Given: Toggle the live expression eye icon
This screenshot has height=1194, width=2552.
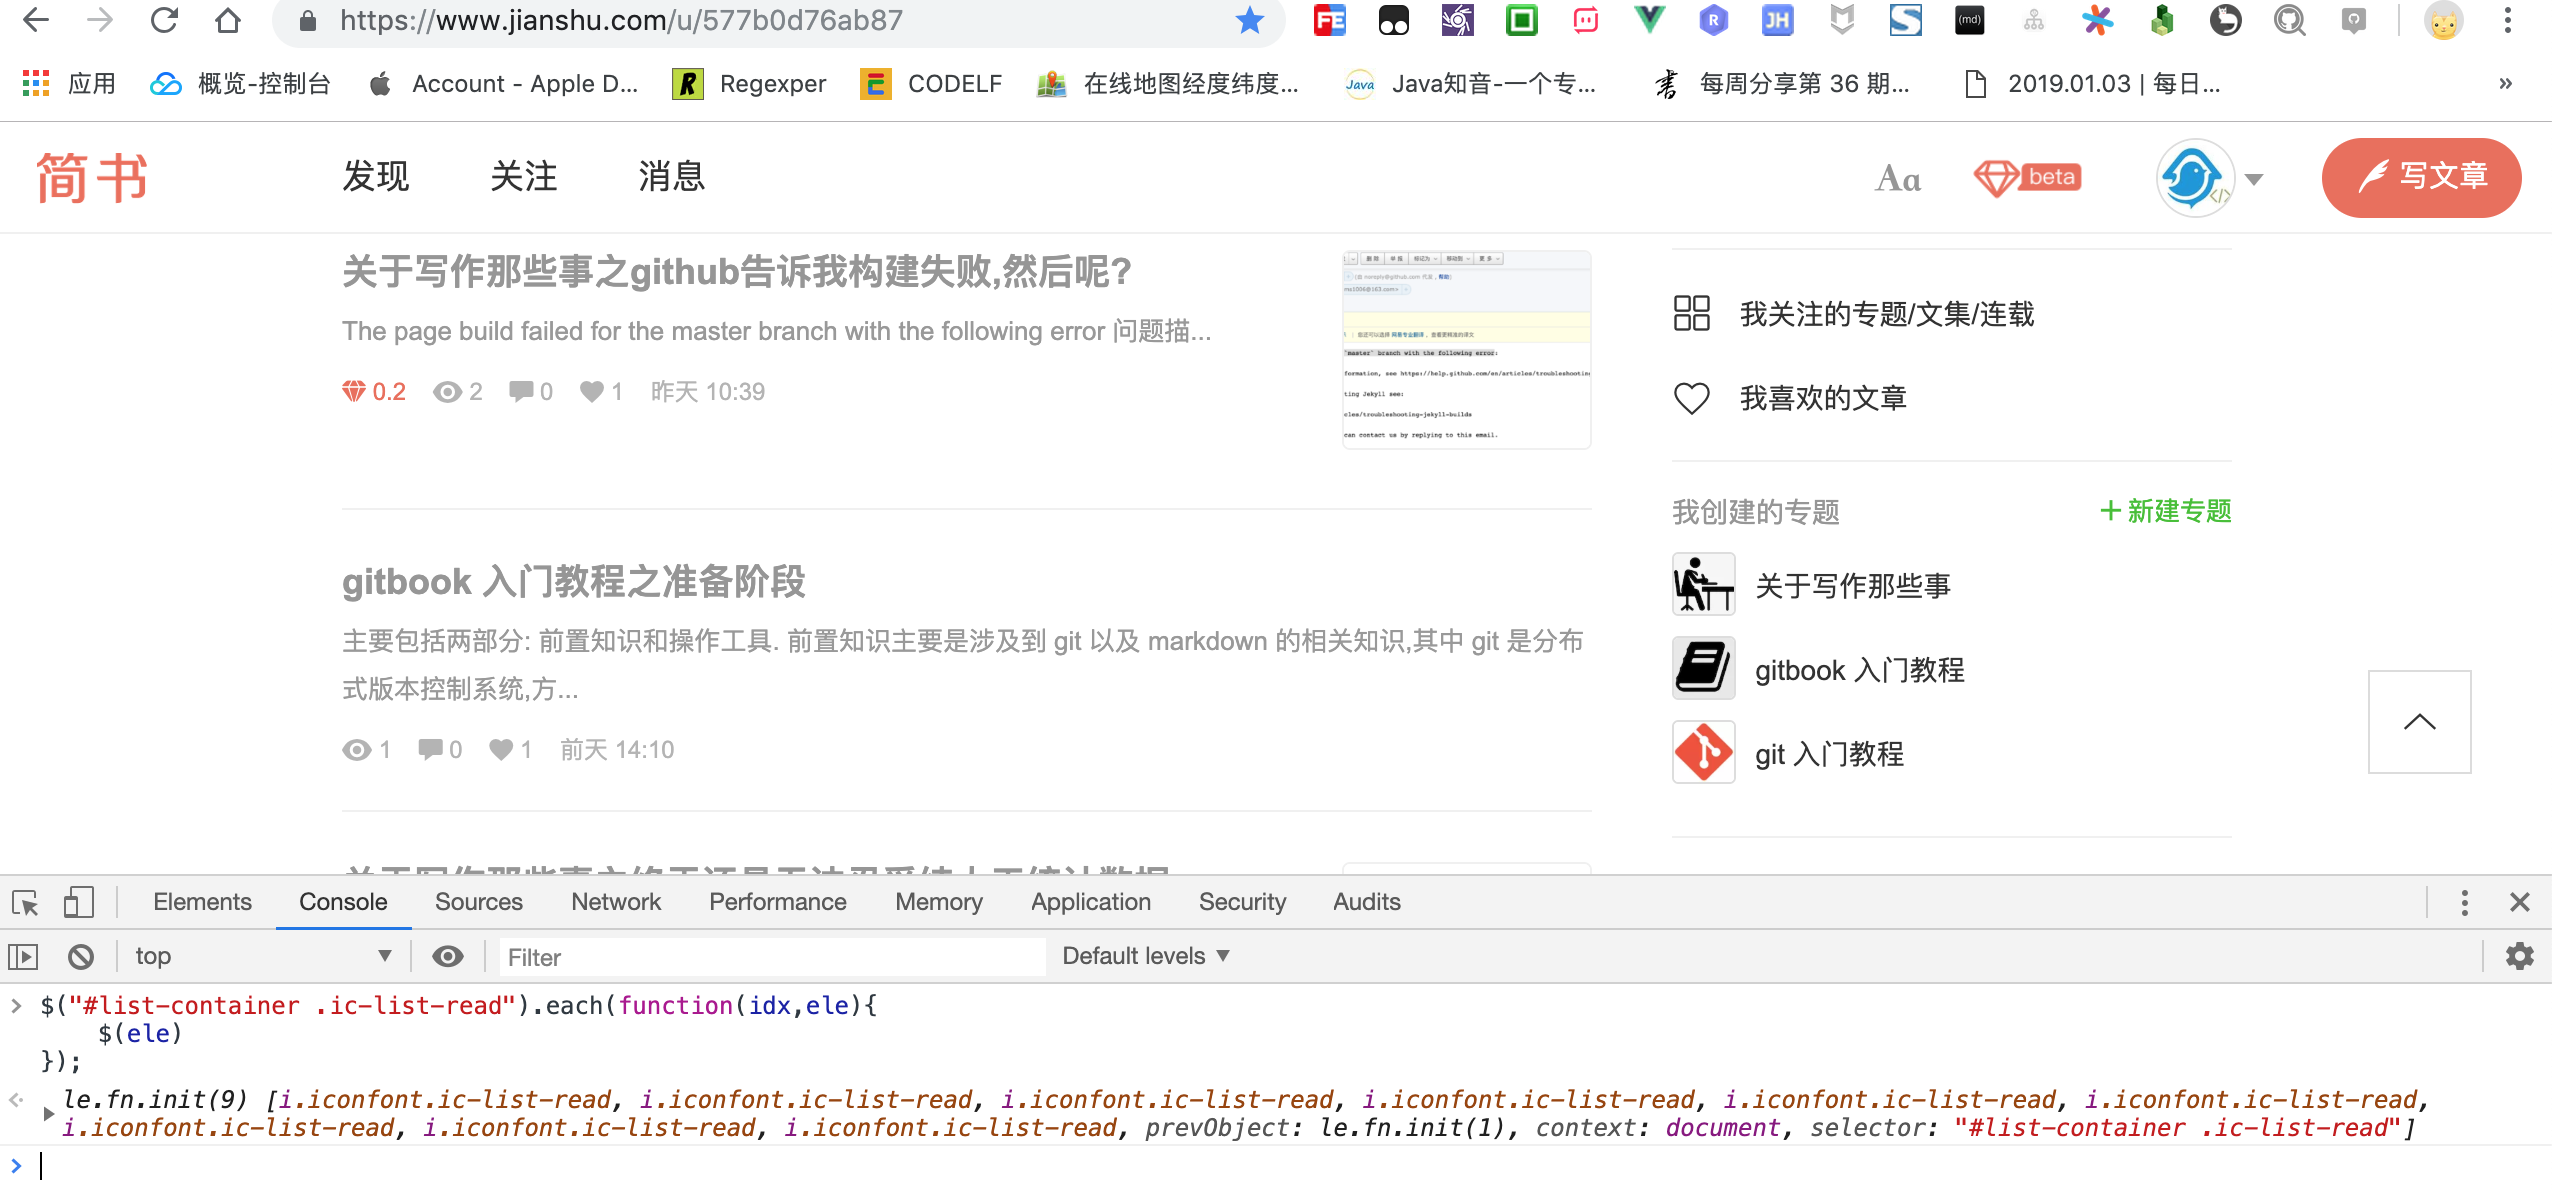Looking at the screenshot, I should pos(448,956).
